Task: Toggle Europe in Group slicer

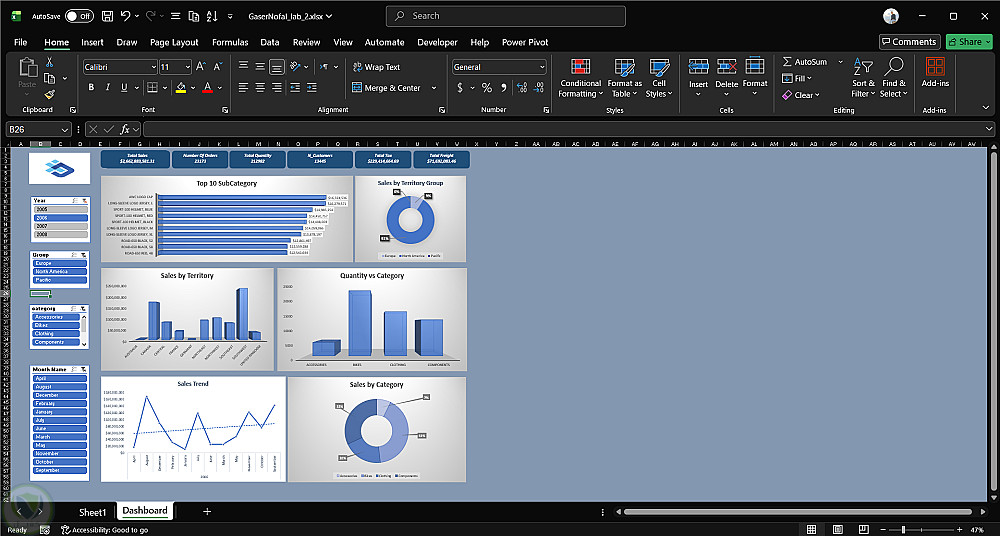Action: [60, 263]
